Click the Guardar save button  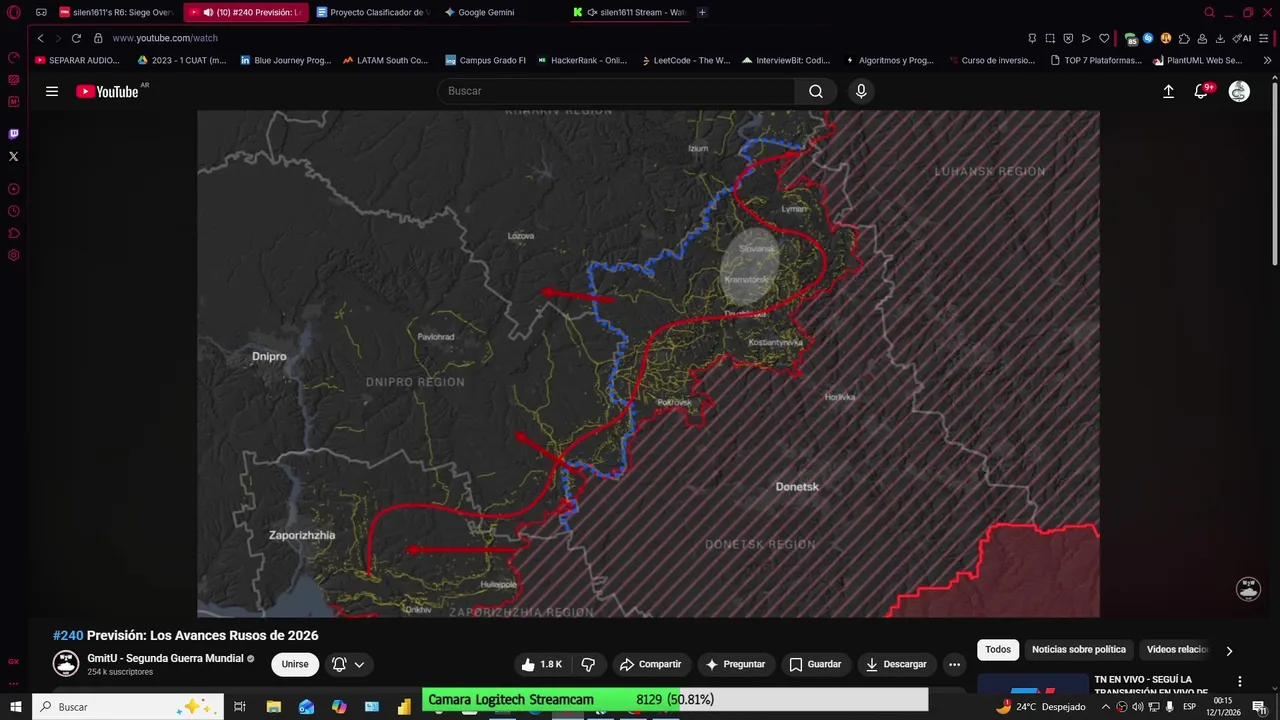pyautogui.click(x=815, y=664)
